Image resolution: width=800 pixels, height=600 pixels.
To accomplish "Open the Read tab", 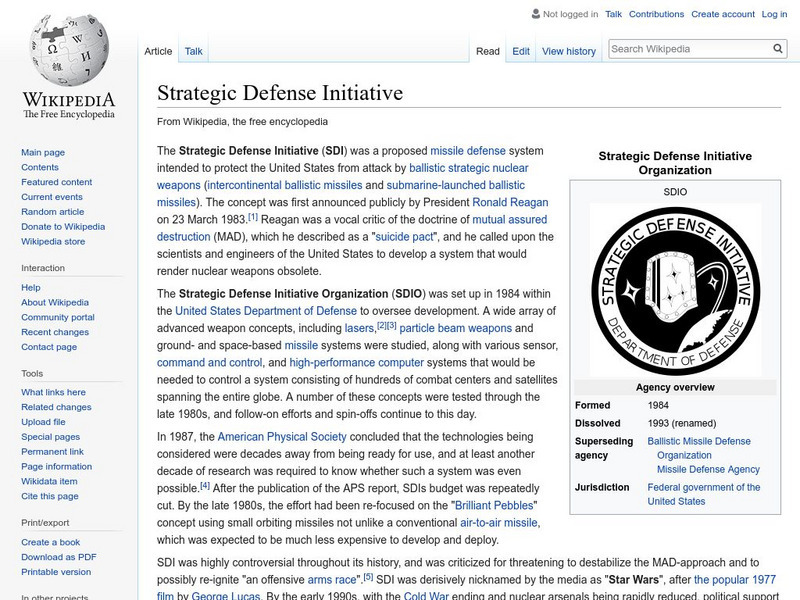I will [487, 51].
